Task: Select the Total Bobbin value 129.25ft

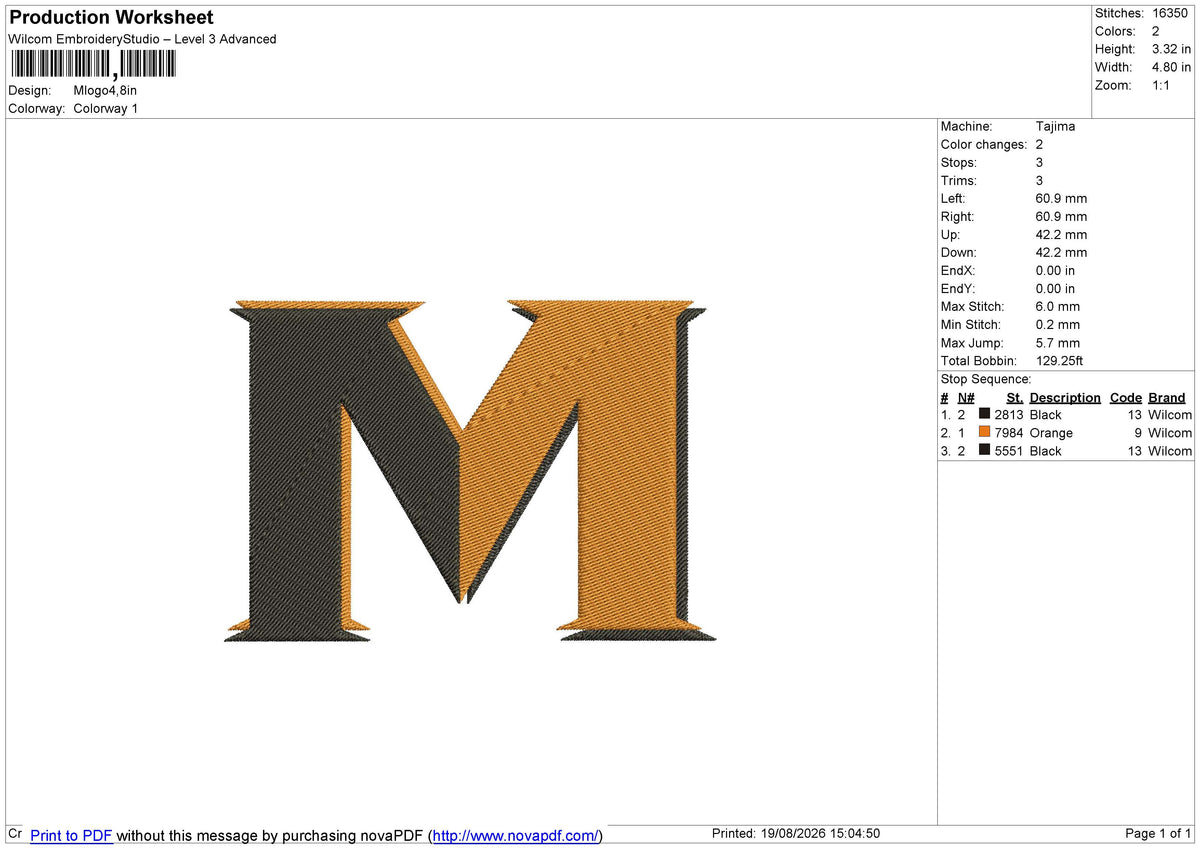Action: [1060, 360]
